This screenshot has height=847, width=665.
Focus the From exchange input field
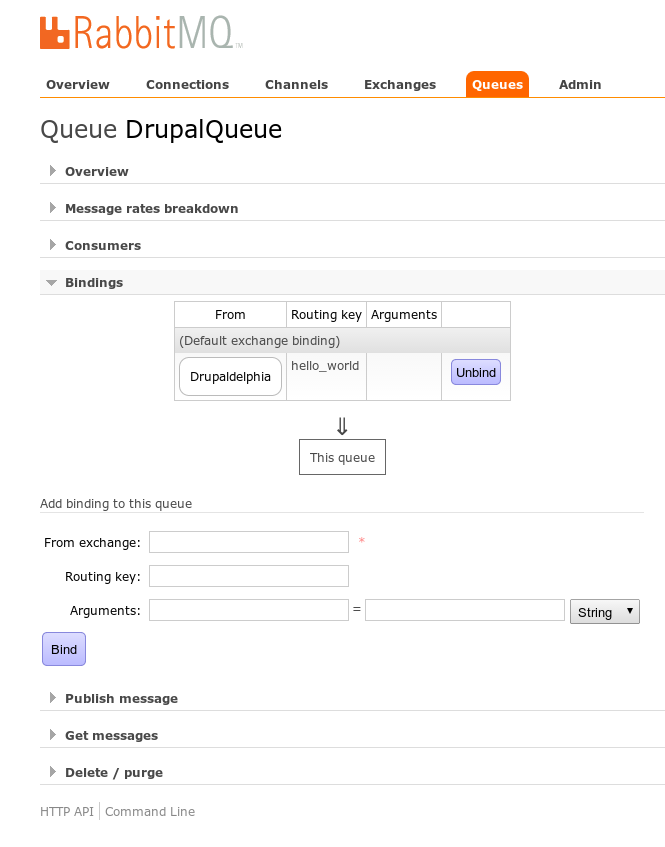pyautogui.click(x=249, y=542)
